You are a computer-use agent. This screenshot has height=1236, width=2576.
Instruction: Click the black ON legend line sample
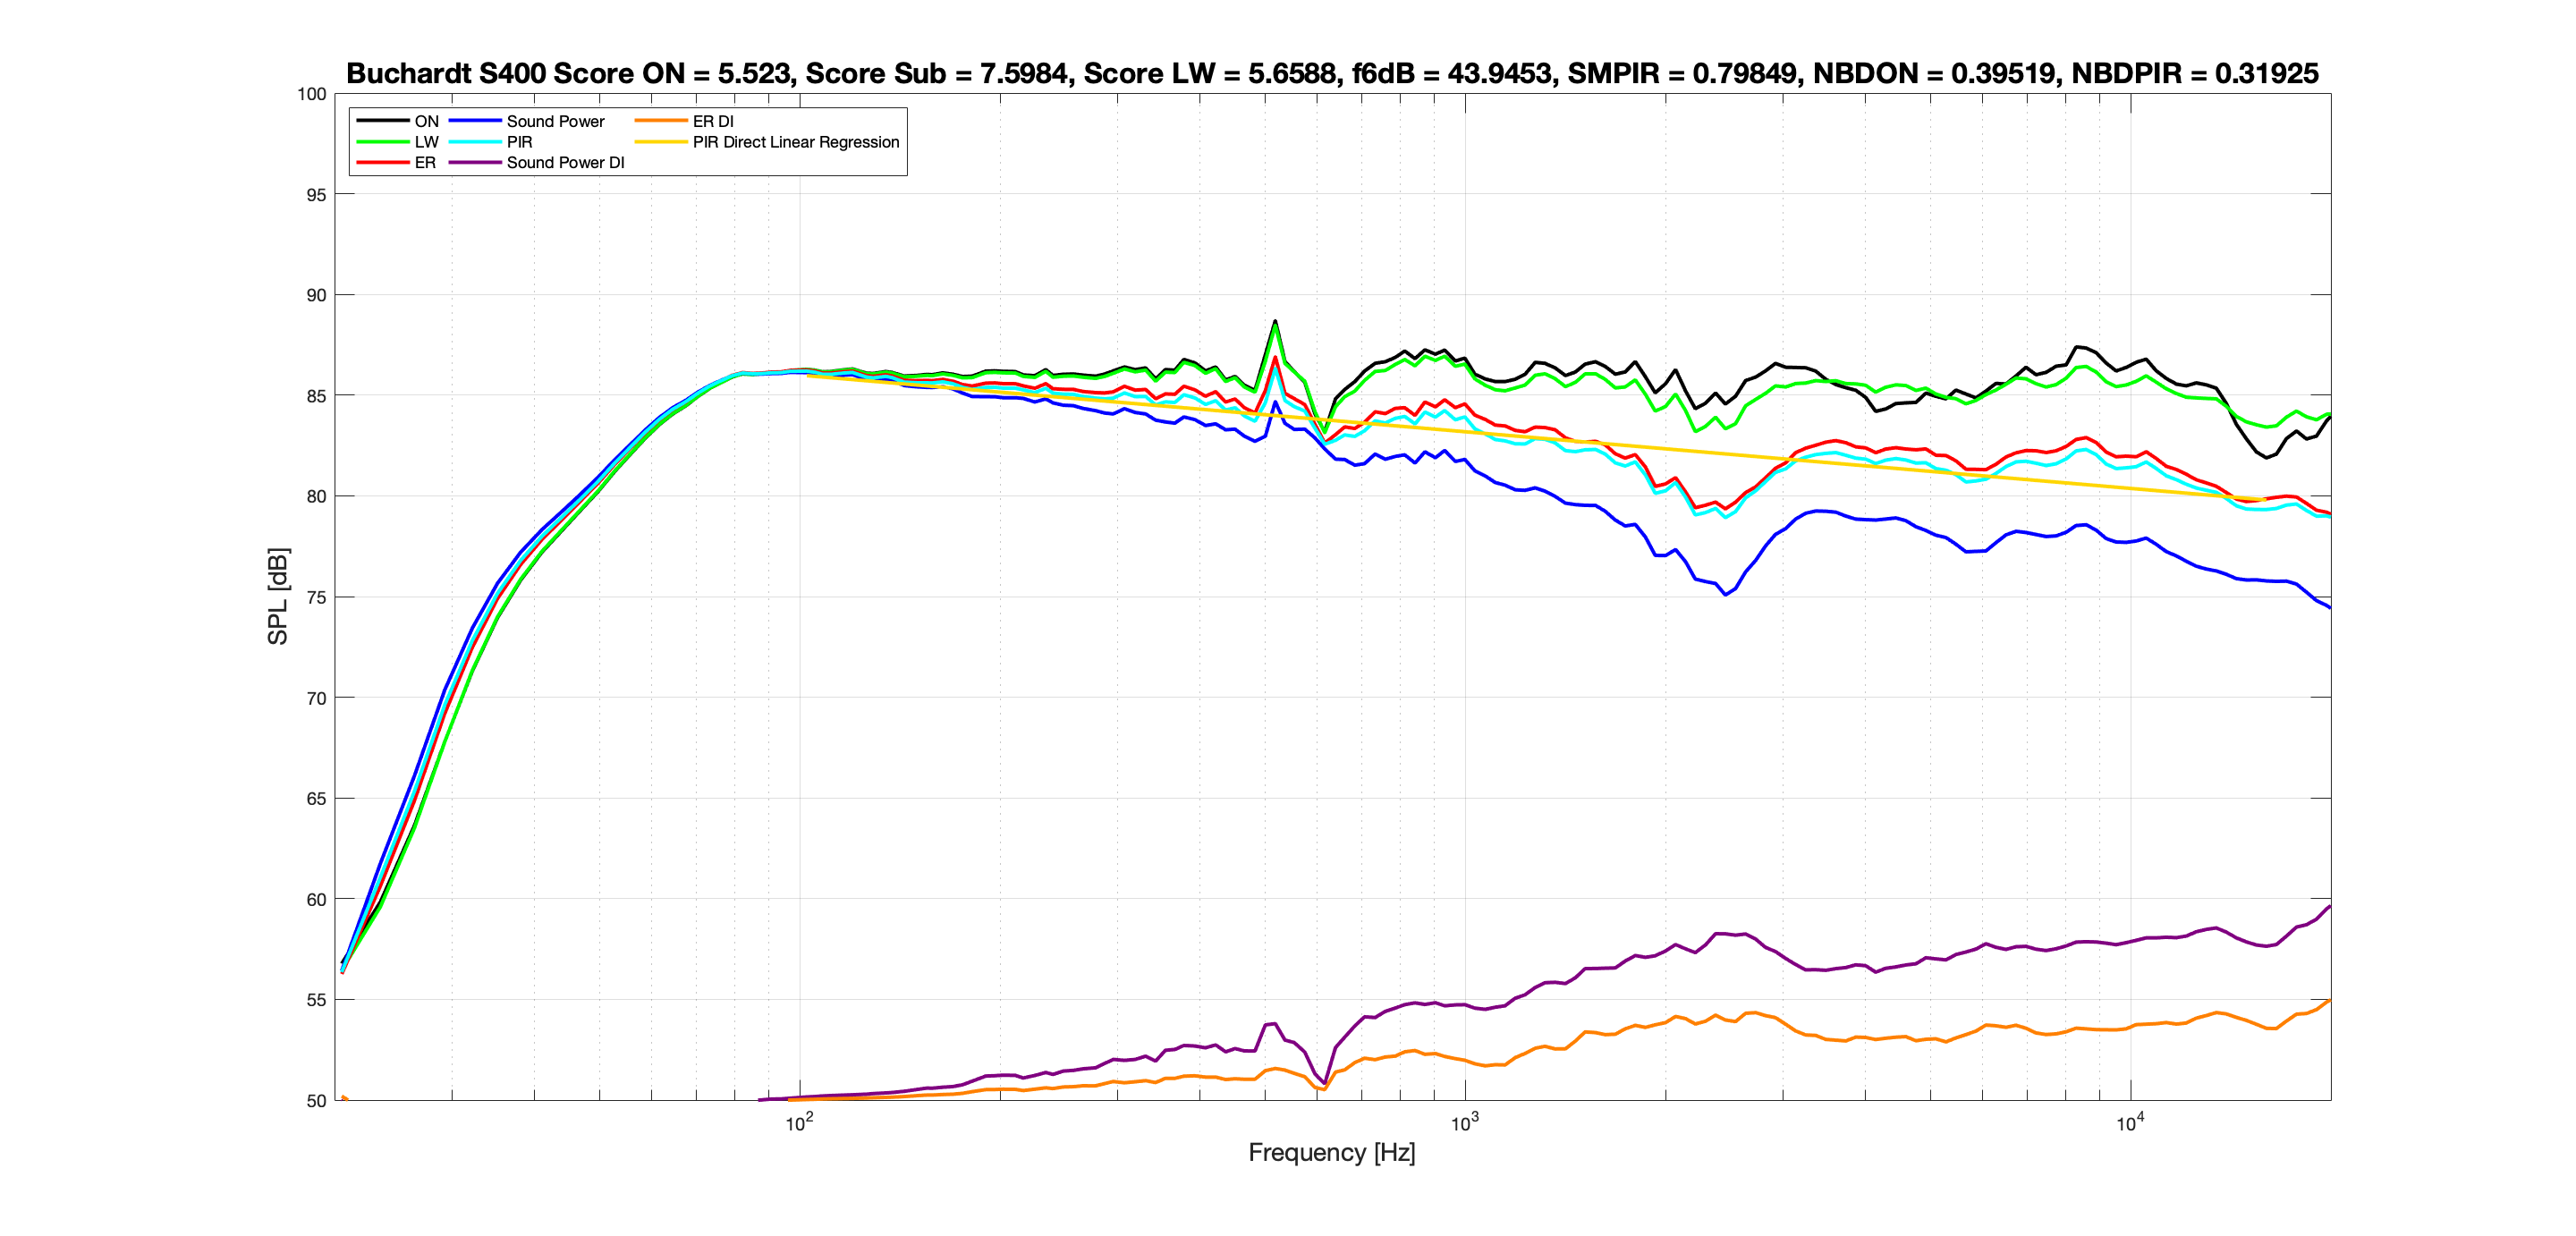click(x=382, y=121)
